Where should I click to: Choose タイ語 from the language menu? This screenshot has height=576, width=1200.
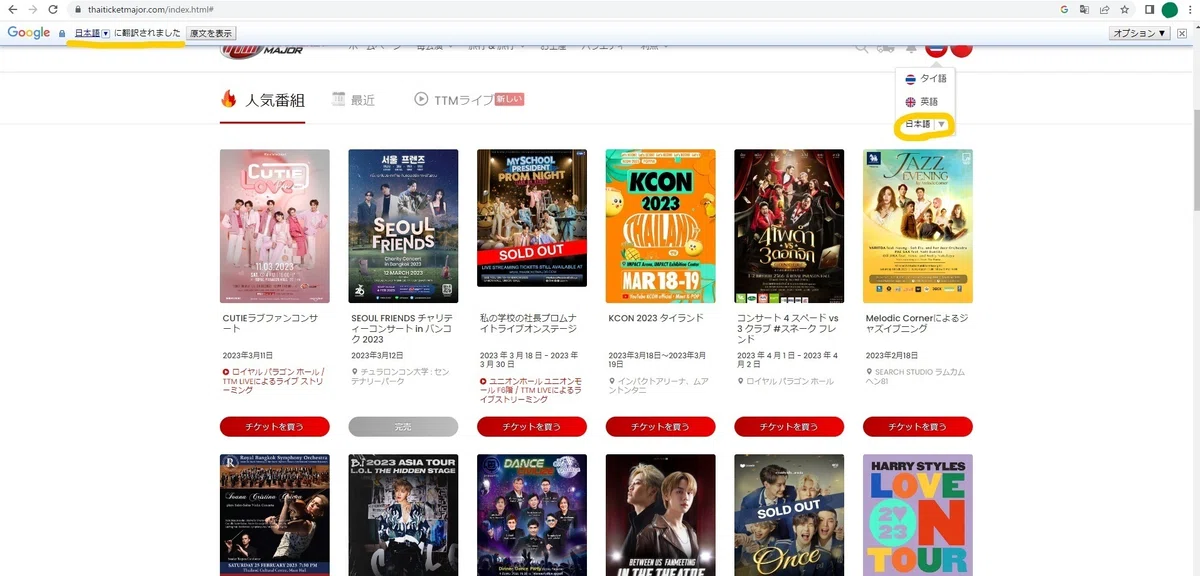click(x=925, y=78)
